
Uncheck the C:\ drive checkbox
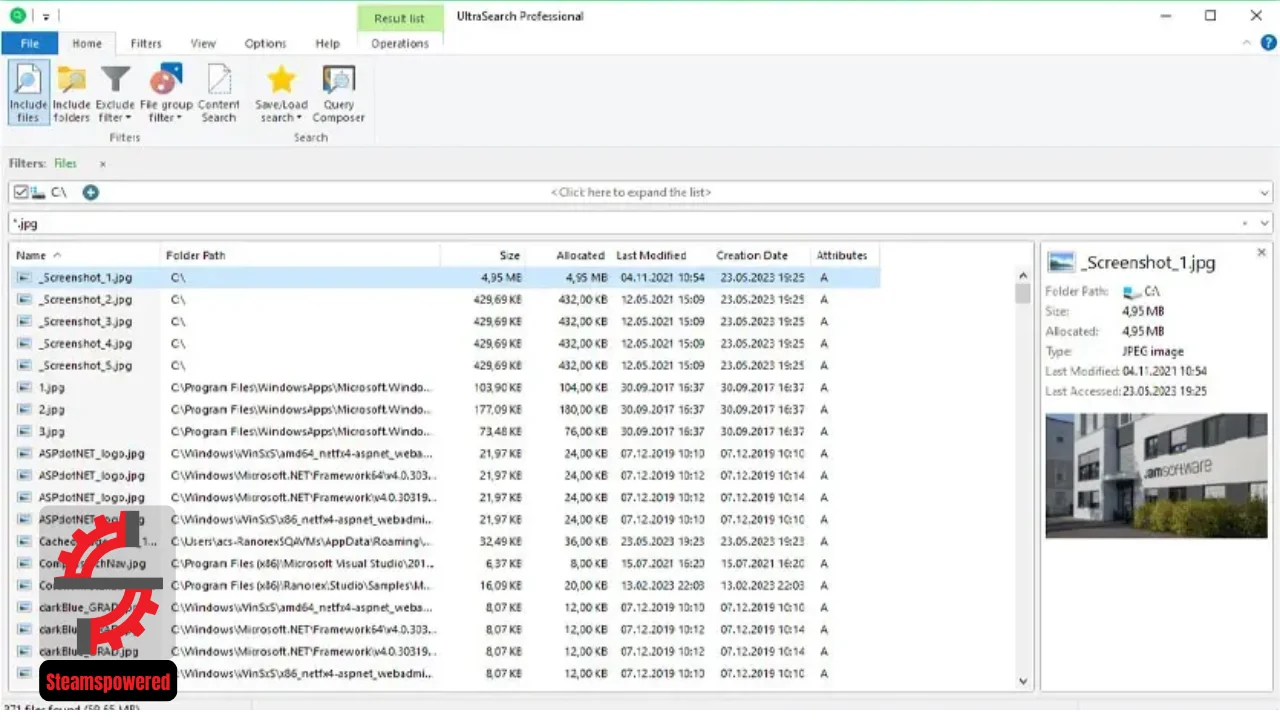pyautogui.click(x=21, y=192)
